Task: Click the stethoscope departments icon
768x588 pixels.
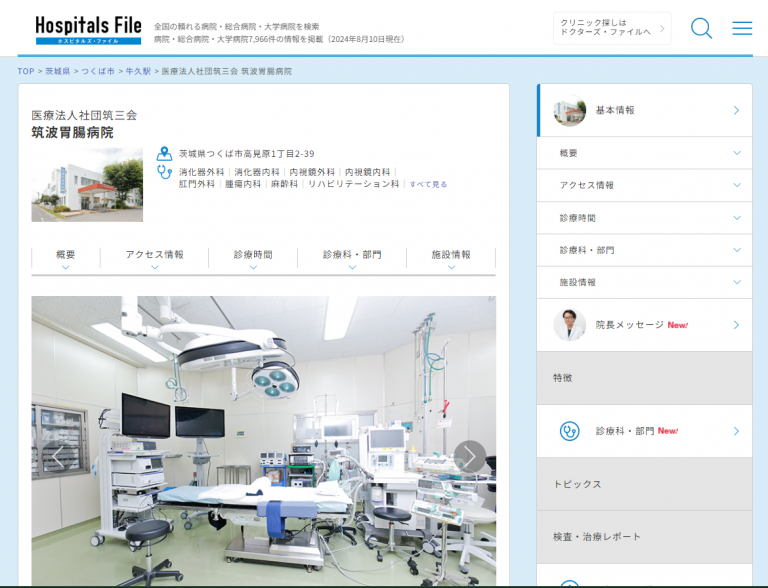Action: click(164, 172)
